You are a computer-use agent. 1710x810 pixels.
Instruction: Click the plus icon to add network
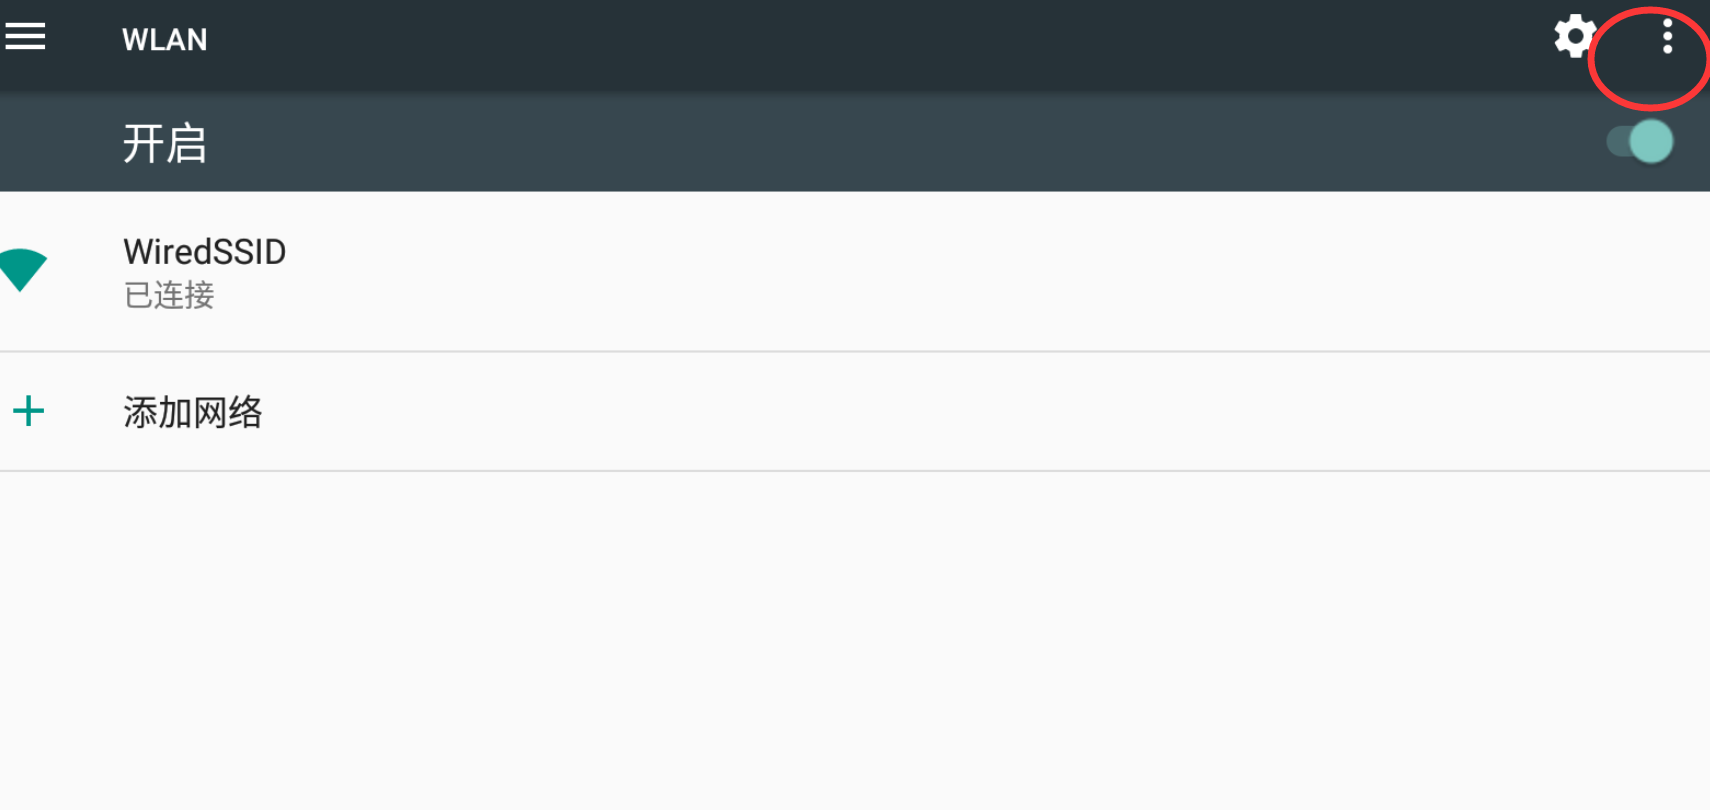(x=29, y=411)
